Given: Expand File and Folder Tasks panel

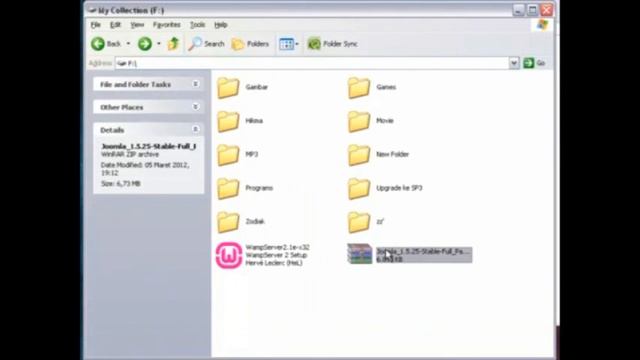Looking at the screenshot, I should [196, 84].
